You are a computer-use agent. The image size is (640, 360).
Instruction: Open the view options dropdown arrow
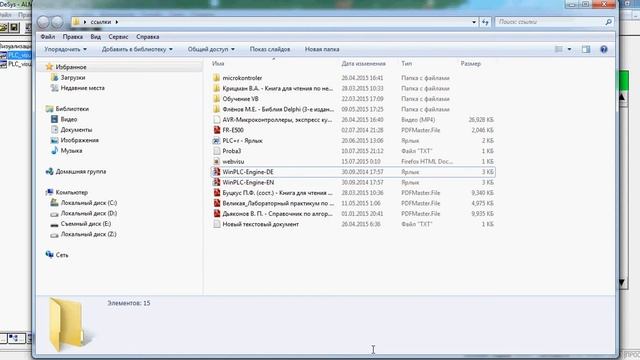point(569,49)
